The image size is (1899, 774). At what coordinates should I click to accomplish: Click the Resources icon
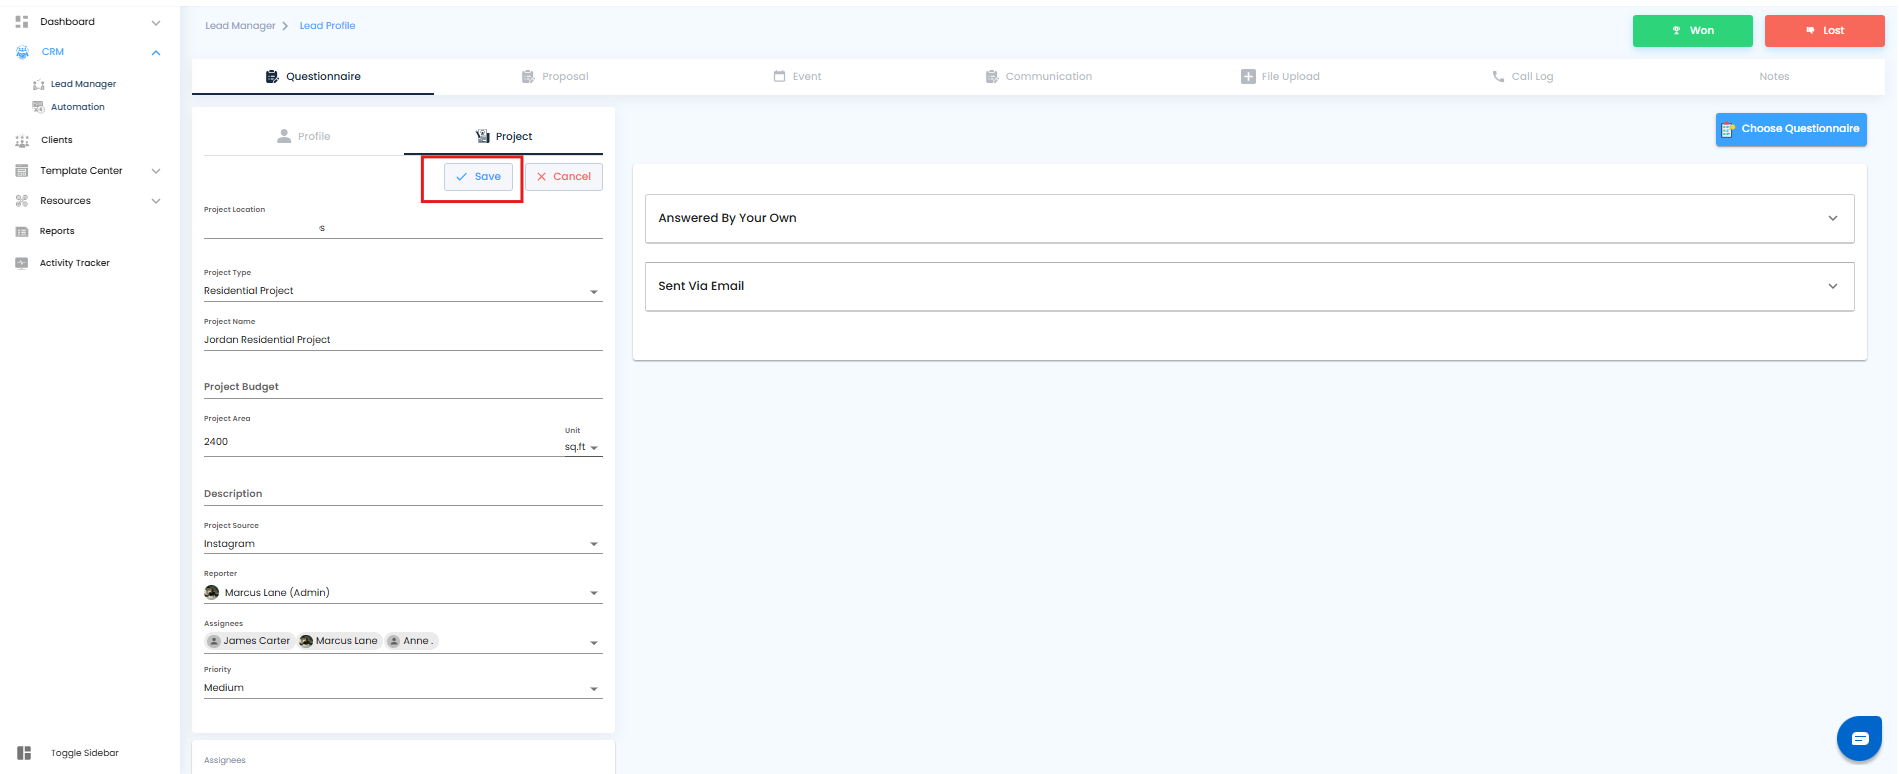click(22, 201)
